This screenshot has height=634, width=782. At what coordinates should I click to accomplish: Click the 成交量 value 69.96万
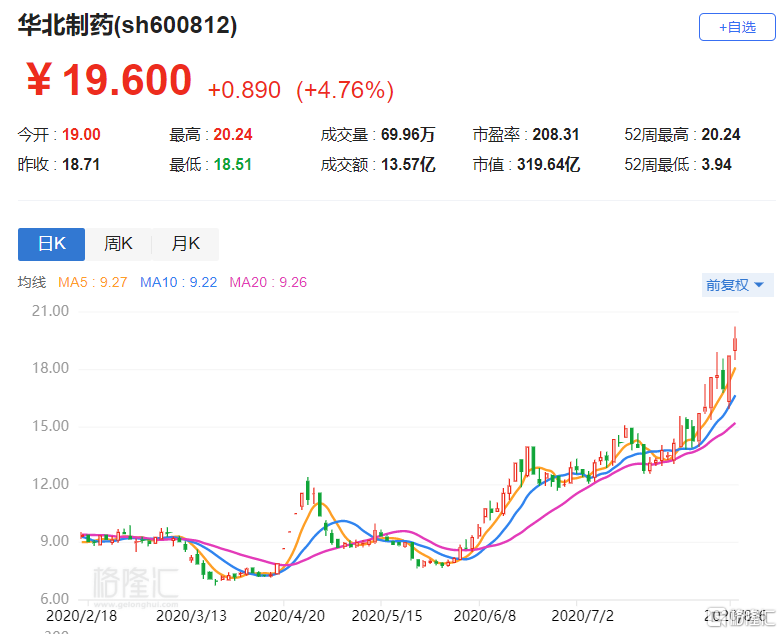pos(408,134)
